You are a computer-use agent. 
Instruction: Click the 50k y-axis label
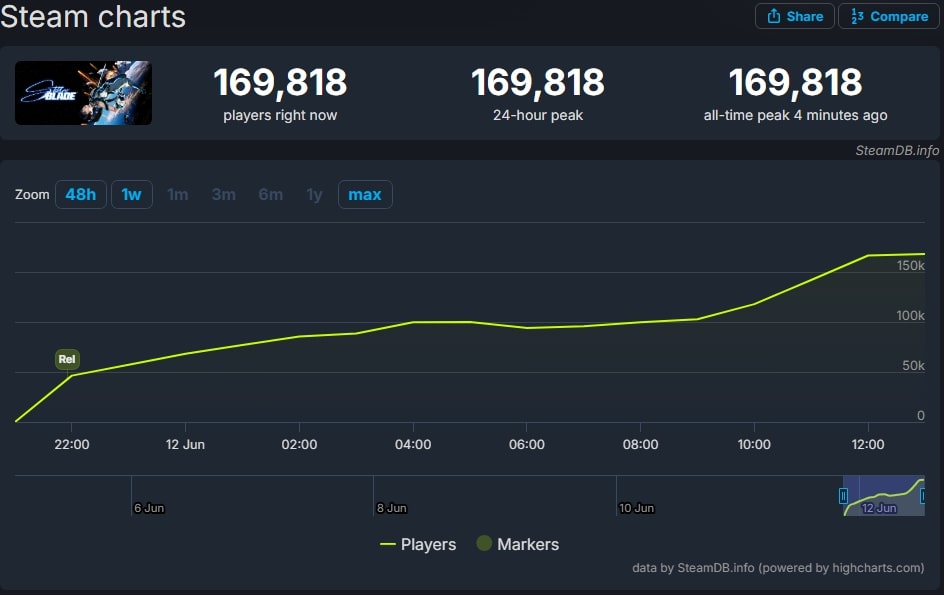coord(913,366)
